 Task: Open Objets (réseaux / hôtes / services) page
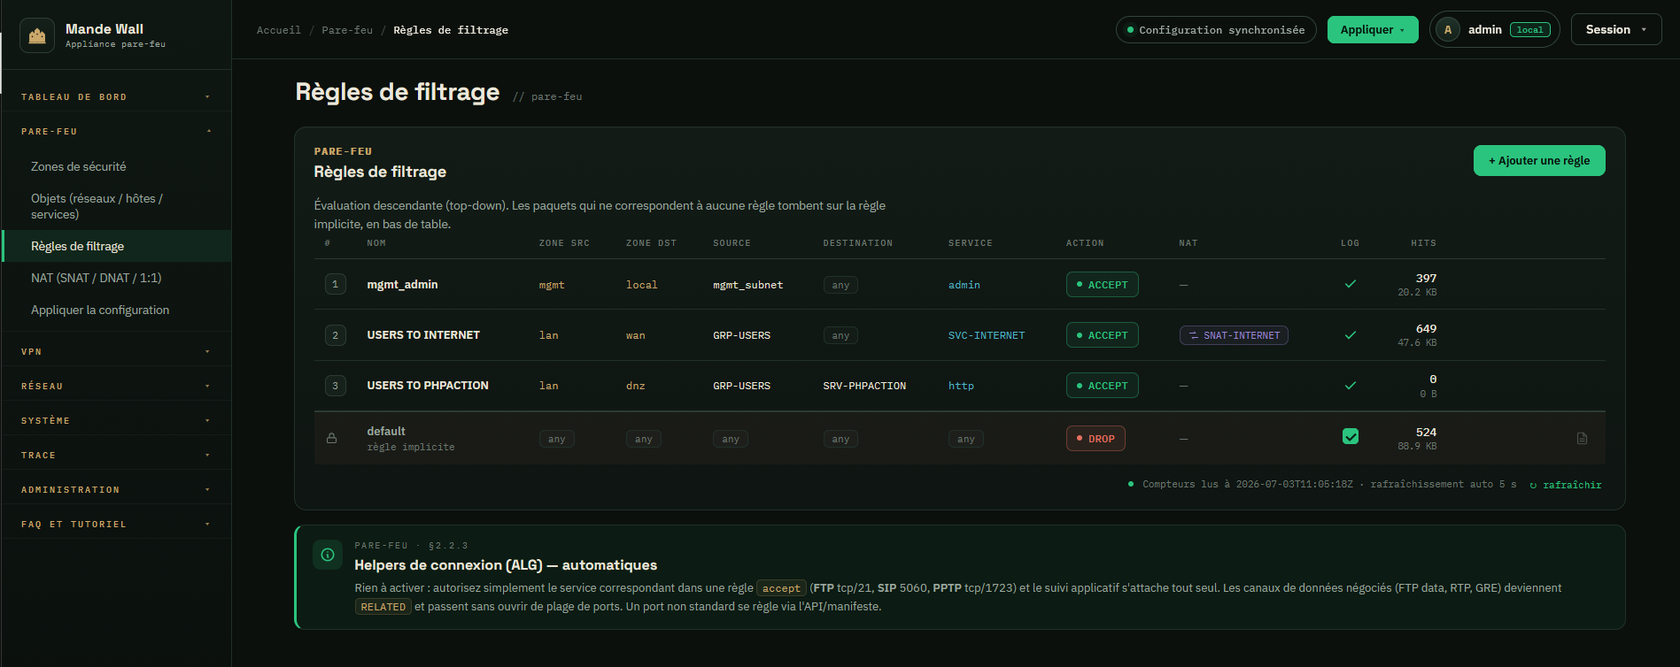pyautogui.click(x=116, y=206)
